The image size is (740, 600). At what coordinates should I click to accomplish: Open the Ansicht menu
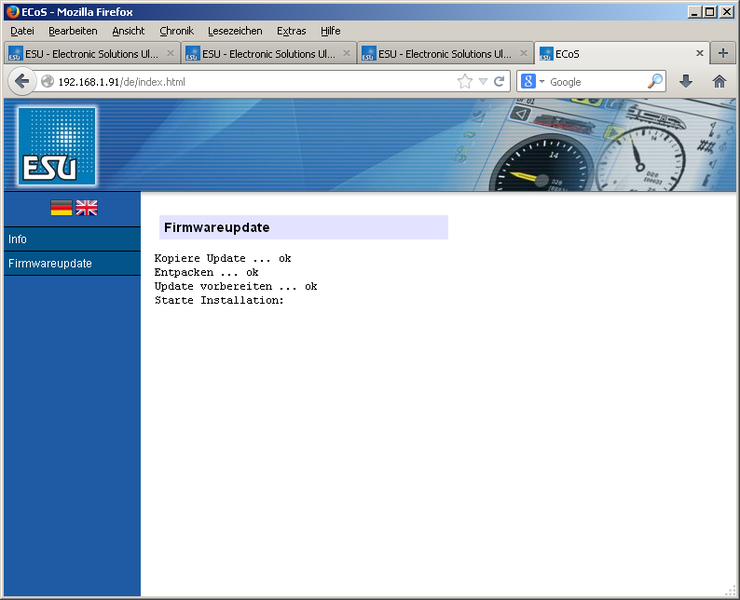[x=128, y=31]
